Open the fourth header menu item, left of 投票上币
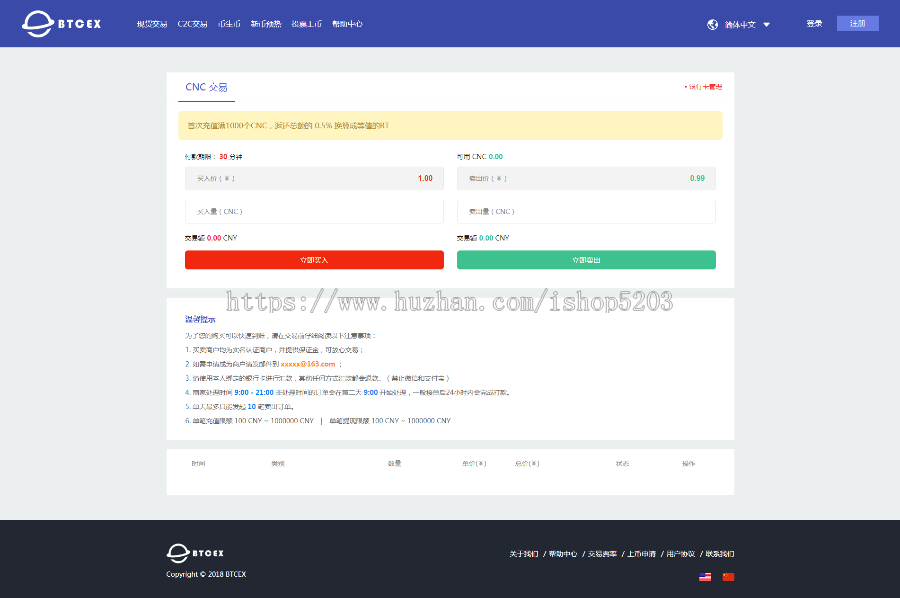The height and width of the screenshot is (598, 900). pyautogui.click(x=266, y=24)
